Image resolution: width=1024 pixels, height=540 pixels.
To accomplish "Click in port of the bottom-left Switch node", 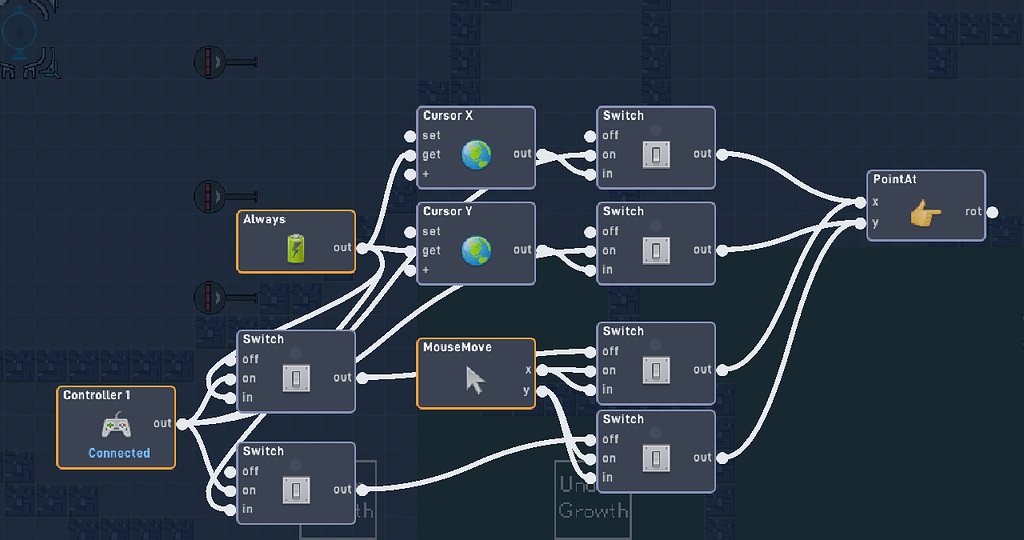I will click(229, 510).
